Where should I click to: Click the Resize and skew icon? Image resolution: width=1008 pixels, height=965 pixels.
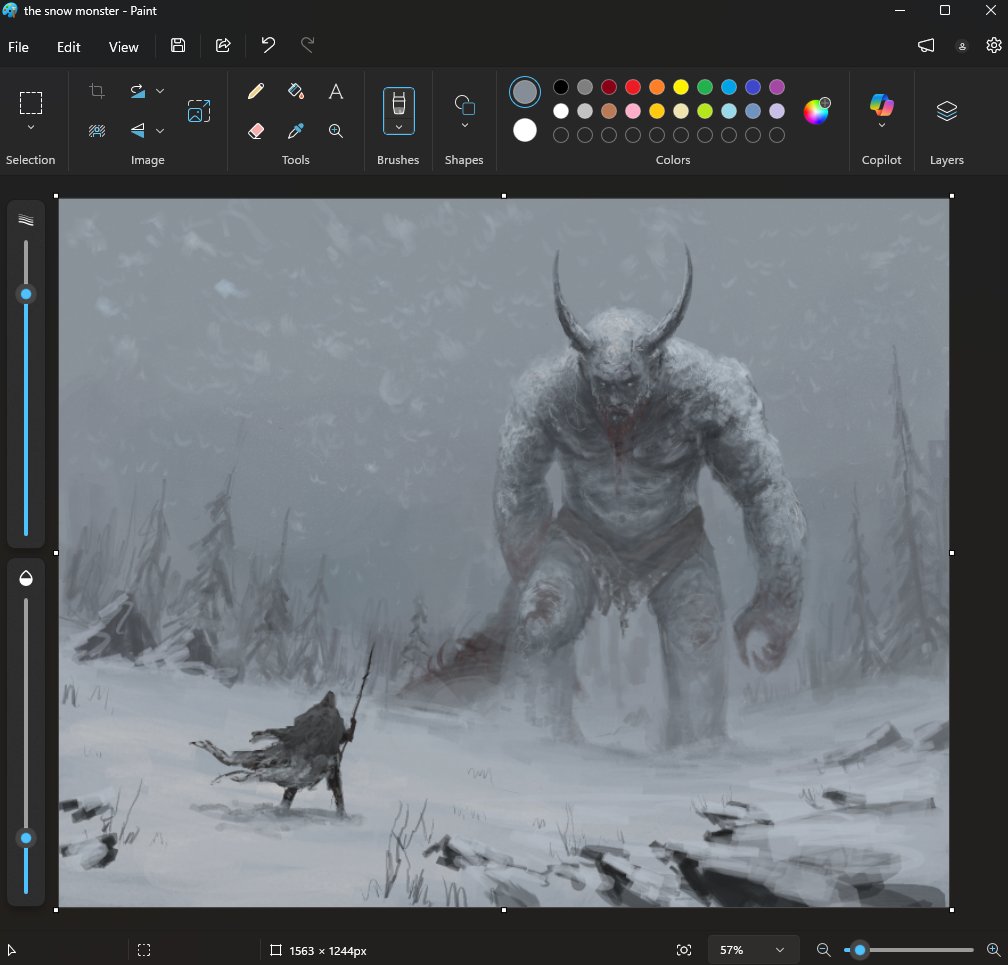(199, 111)
